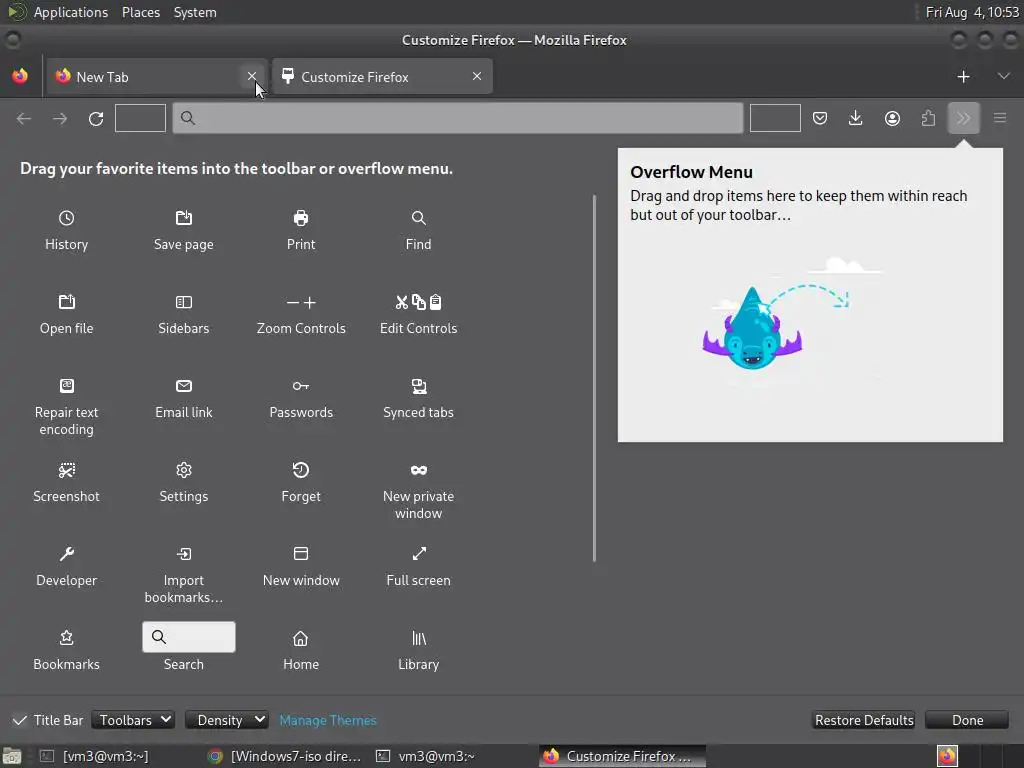The height and width of the screenshot is (768, 1024).
Task: Click the Search widget box item
Action: (x=189, y=637)
